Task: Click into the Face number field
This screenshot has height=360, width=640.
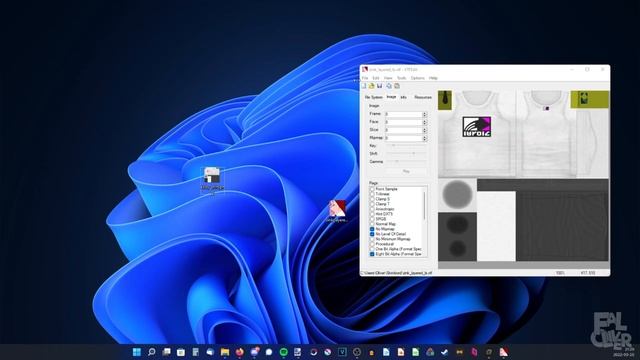Action: pyautogui.click(x=404, y=122)
